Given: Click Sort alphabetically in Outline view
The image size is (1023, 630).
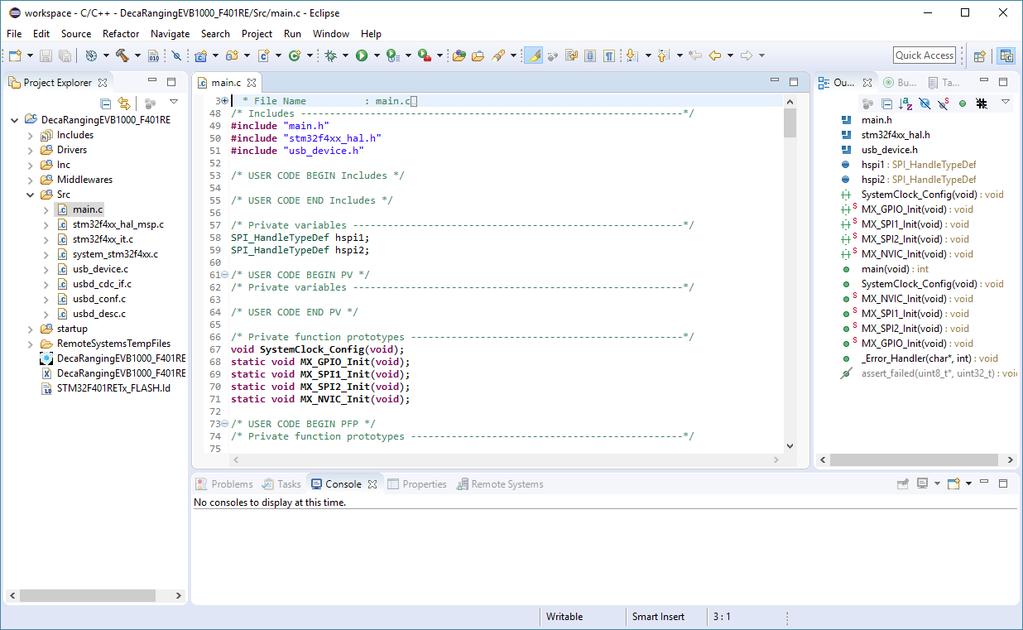Looking at the screenshot, I should coord(906,103).
